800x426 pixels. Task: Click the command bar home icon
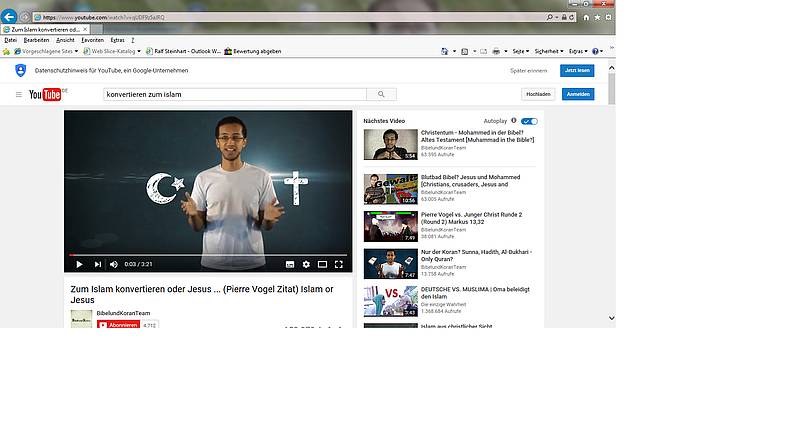(x=444, y=51)
